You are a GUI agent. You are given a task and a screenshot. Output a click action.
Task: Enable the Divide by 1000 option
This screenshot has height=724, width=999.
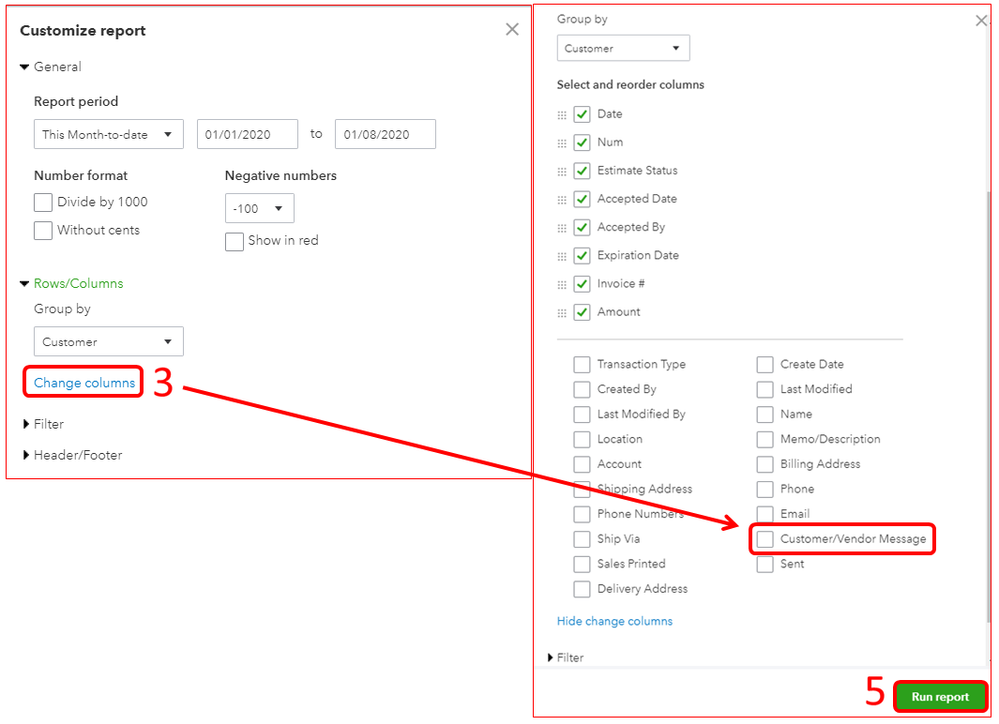41,202
